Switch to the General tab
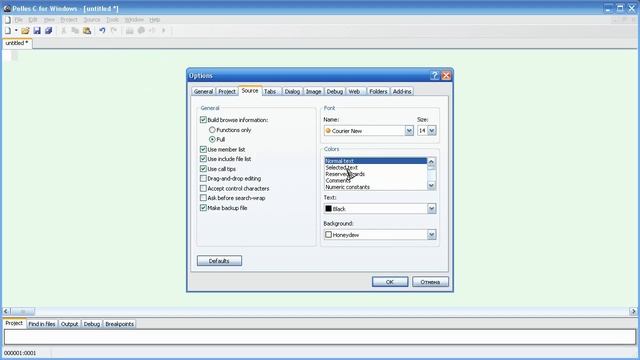 (203, 91)
